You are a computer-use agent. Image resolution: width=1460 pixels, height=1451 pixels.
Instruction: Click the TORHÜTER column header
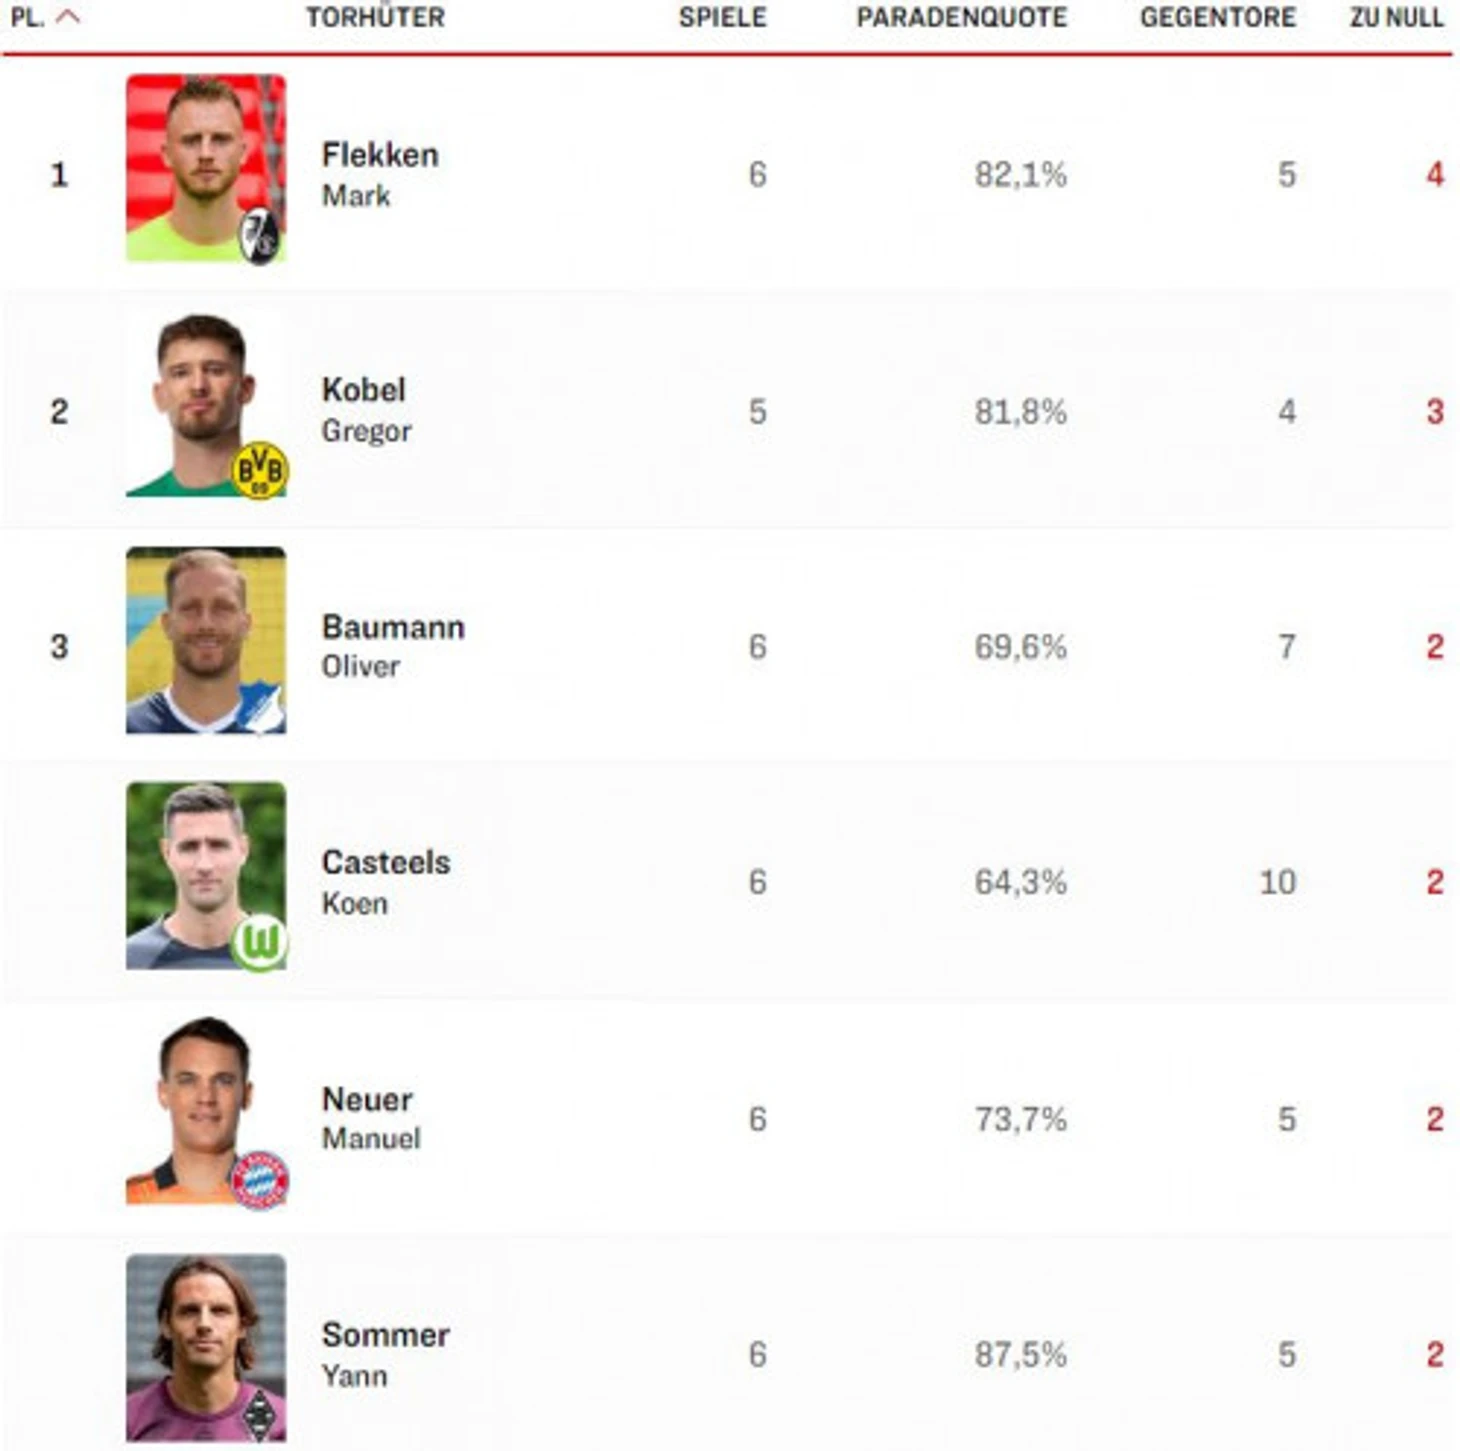[x=375, y=17]
